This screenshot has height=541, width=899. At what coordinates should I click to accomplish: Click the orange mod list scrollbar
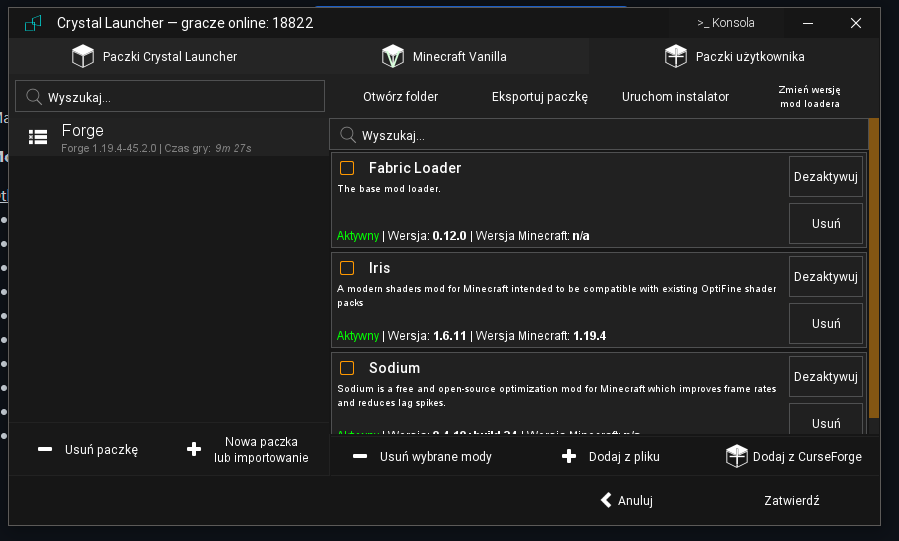click(x=874, y=267)
